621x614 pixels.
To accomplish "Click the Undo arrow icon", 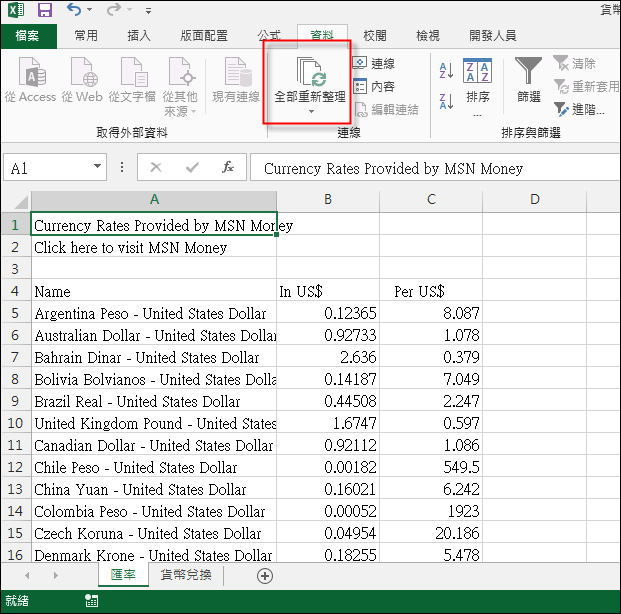I will click(x=74, y=9).
